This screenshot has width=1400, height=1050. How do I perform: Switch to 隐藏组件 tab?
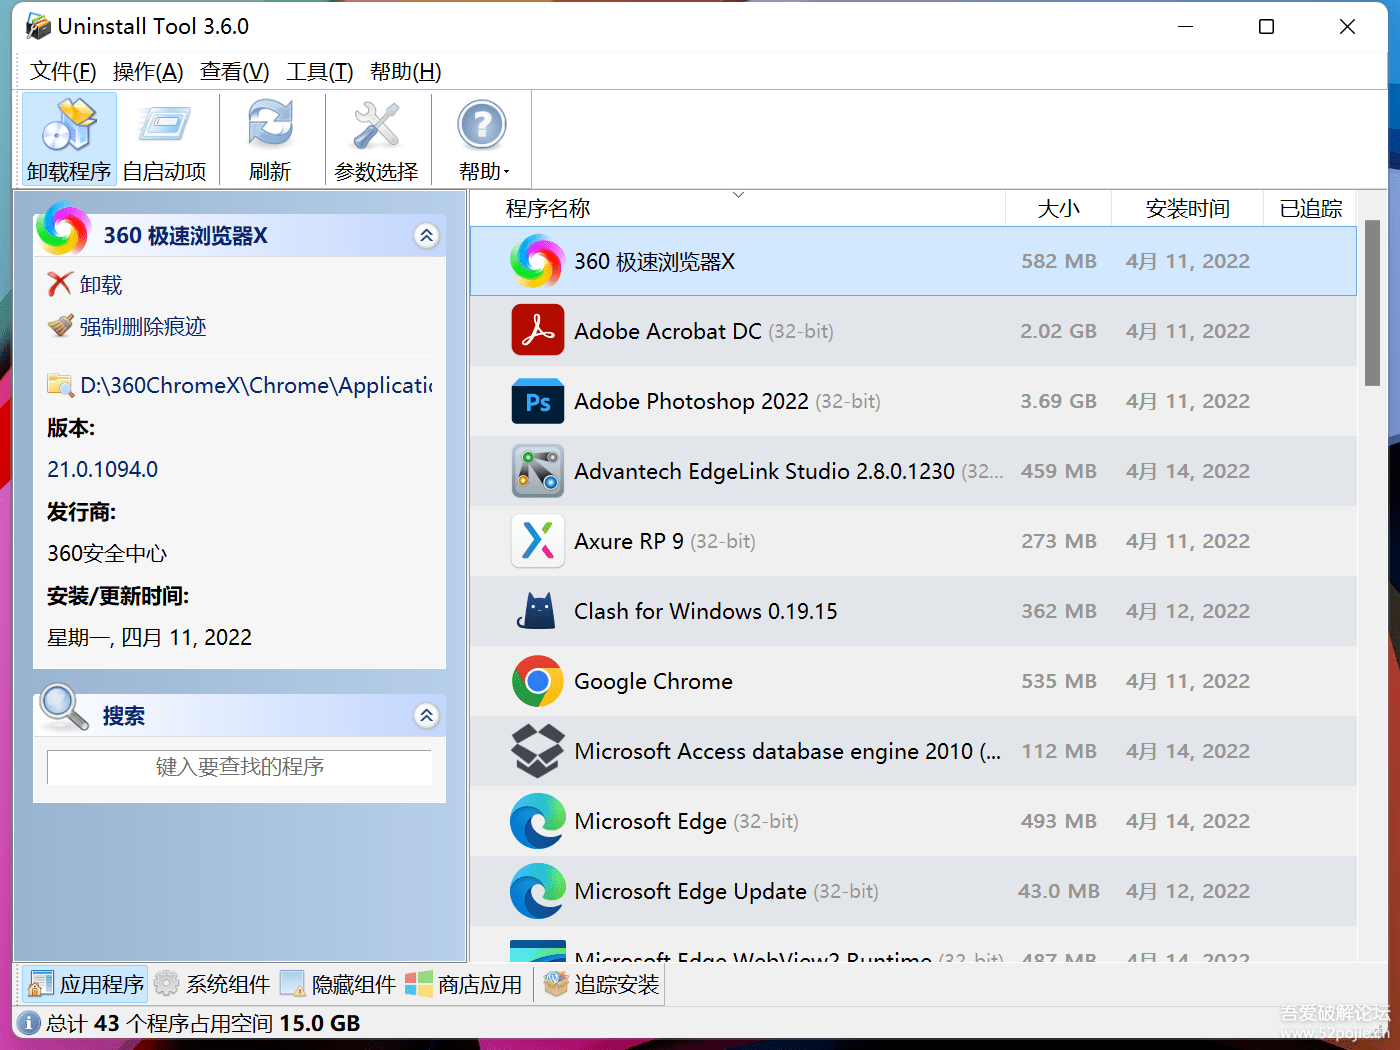338,985
